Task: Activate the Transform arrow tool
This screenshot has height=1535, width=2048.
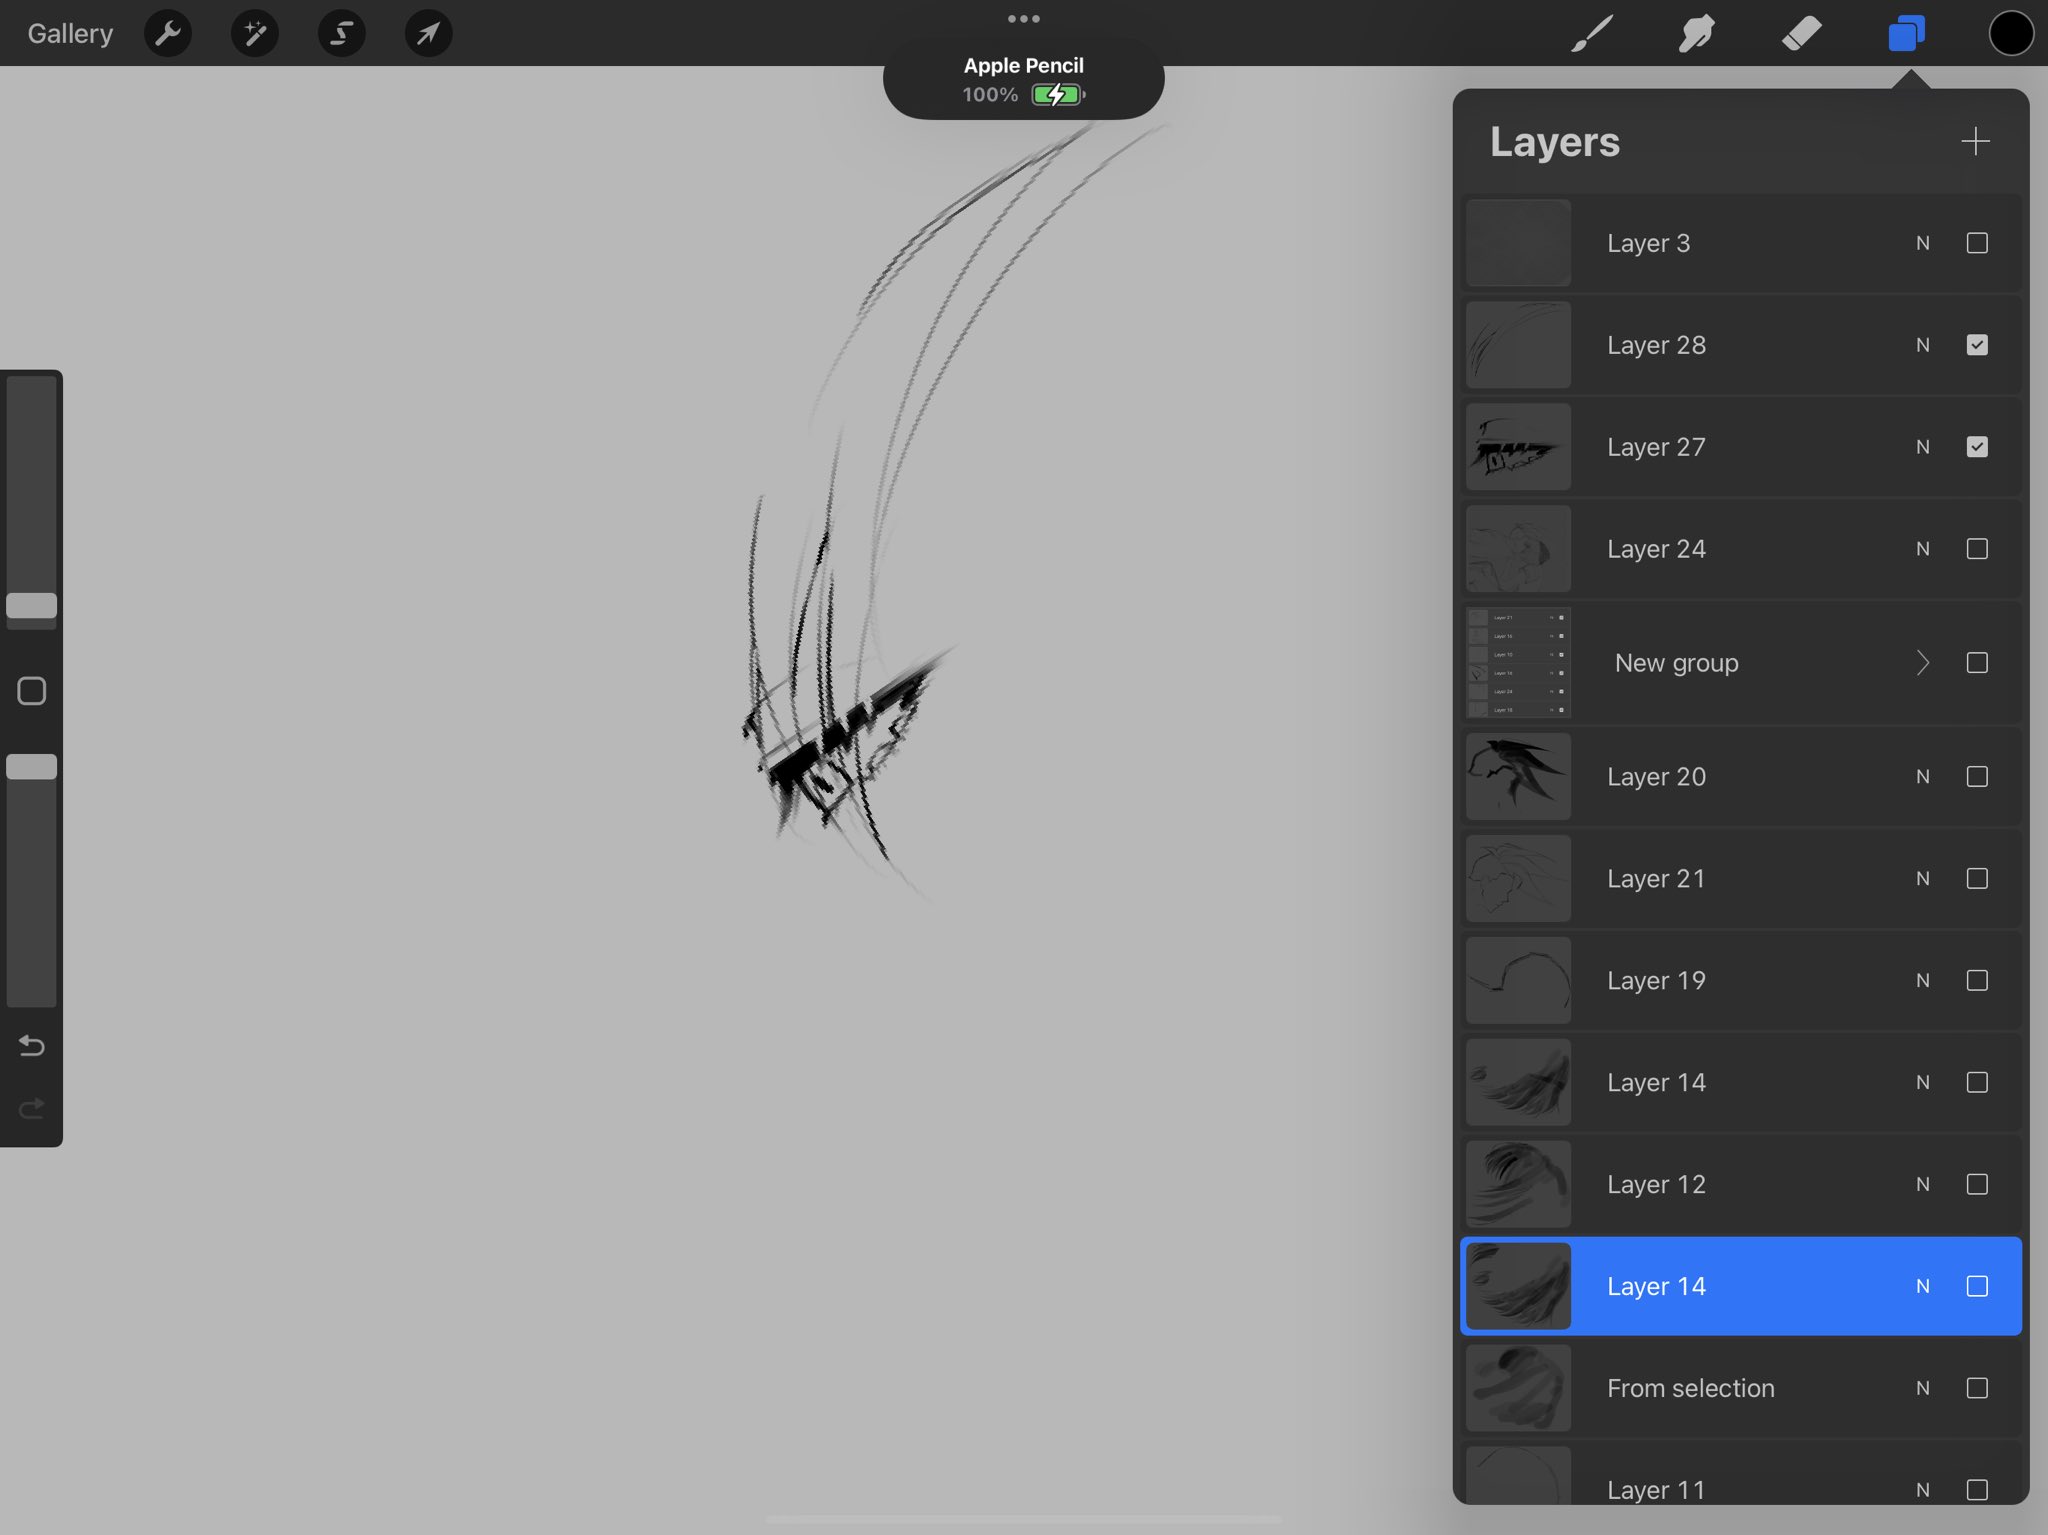Action: tap(428, 34)
